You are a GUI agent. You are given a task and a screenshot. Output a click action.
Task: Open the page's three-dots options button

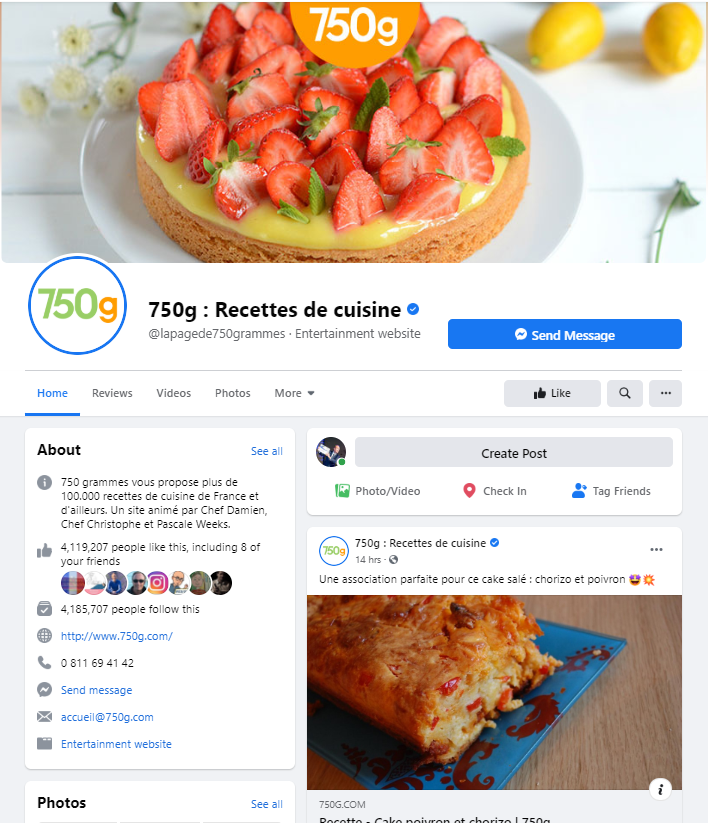tap(665, 393)
